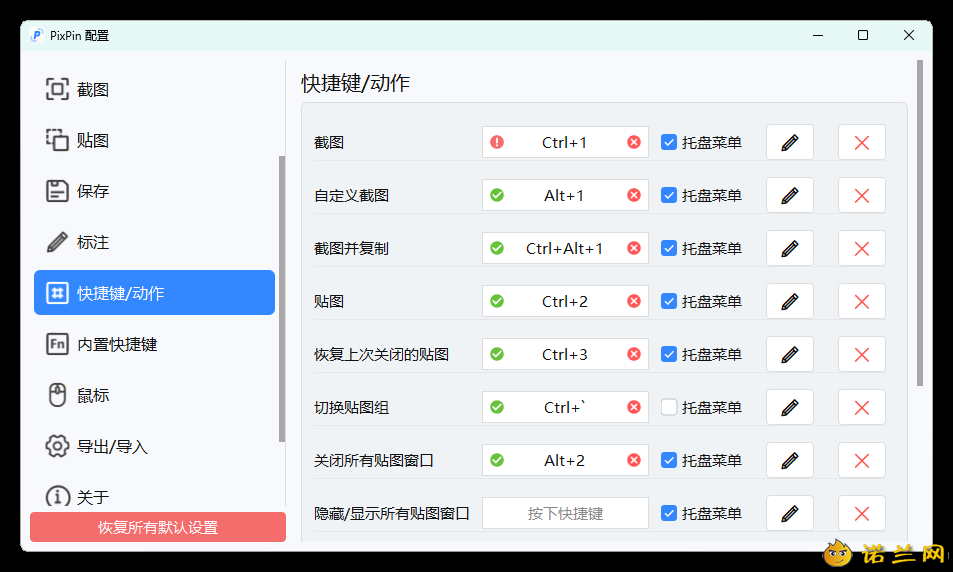Image resolution: width=953 pixels, height=572 pixels.
Task: Minimize the PixPin 配置 window
Action: 818,35
